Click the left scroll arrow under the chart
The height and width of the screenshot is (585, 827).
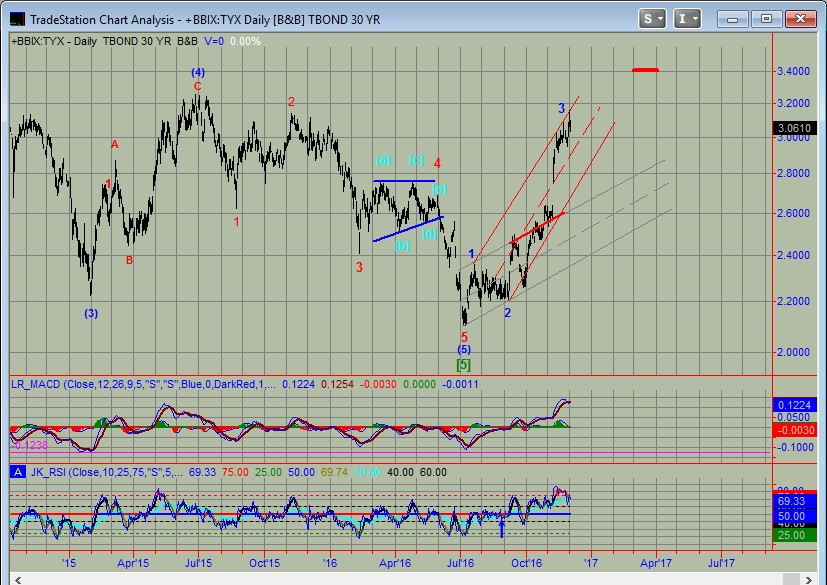[18, 580]
